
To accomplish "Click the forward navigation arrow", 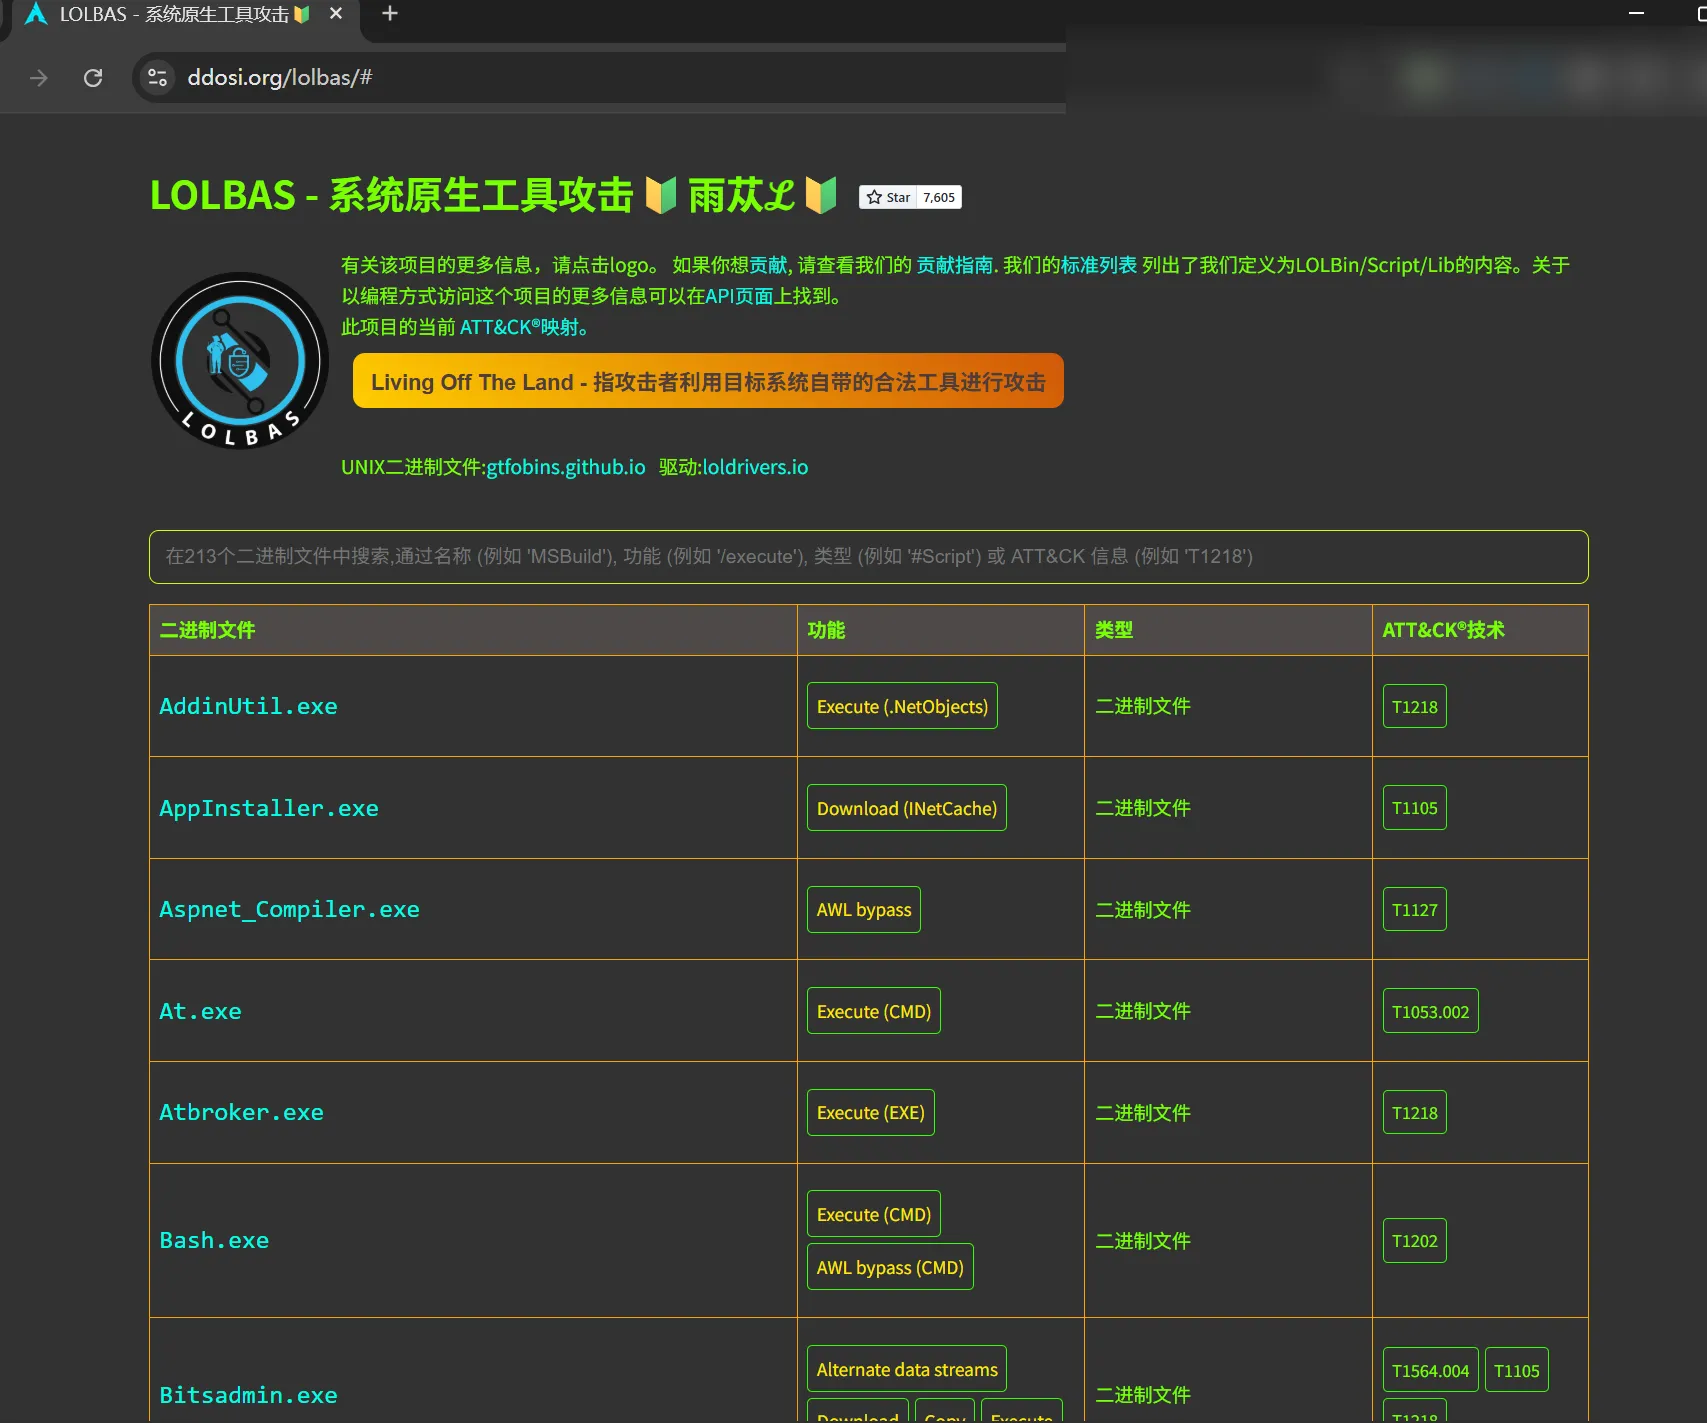I will [x=39, y=78].
